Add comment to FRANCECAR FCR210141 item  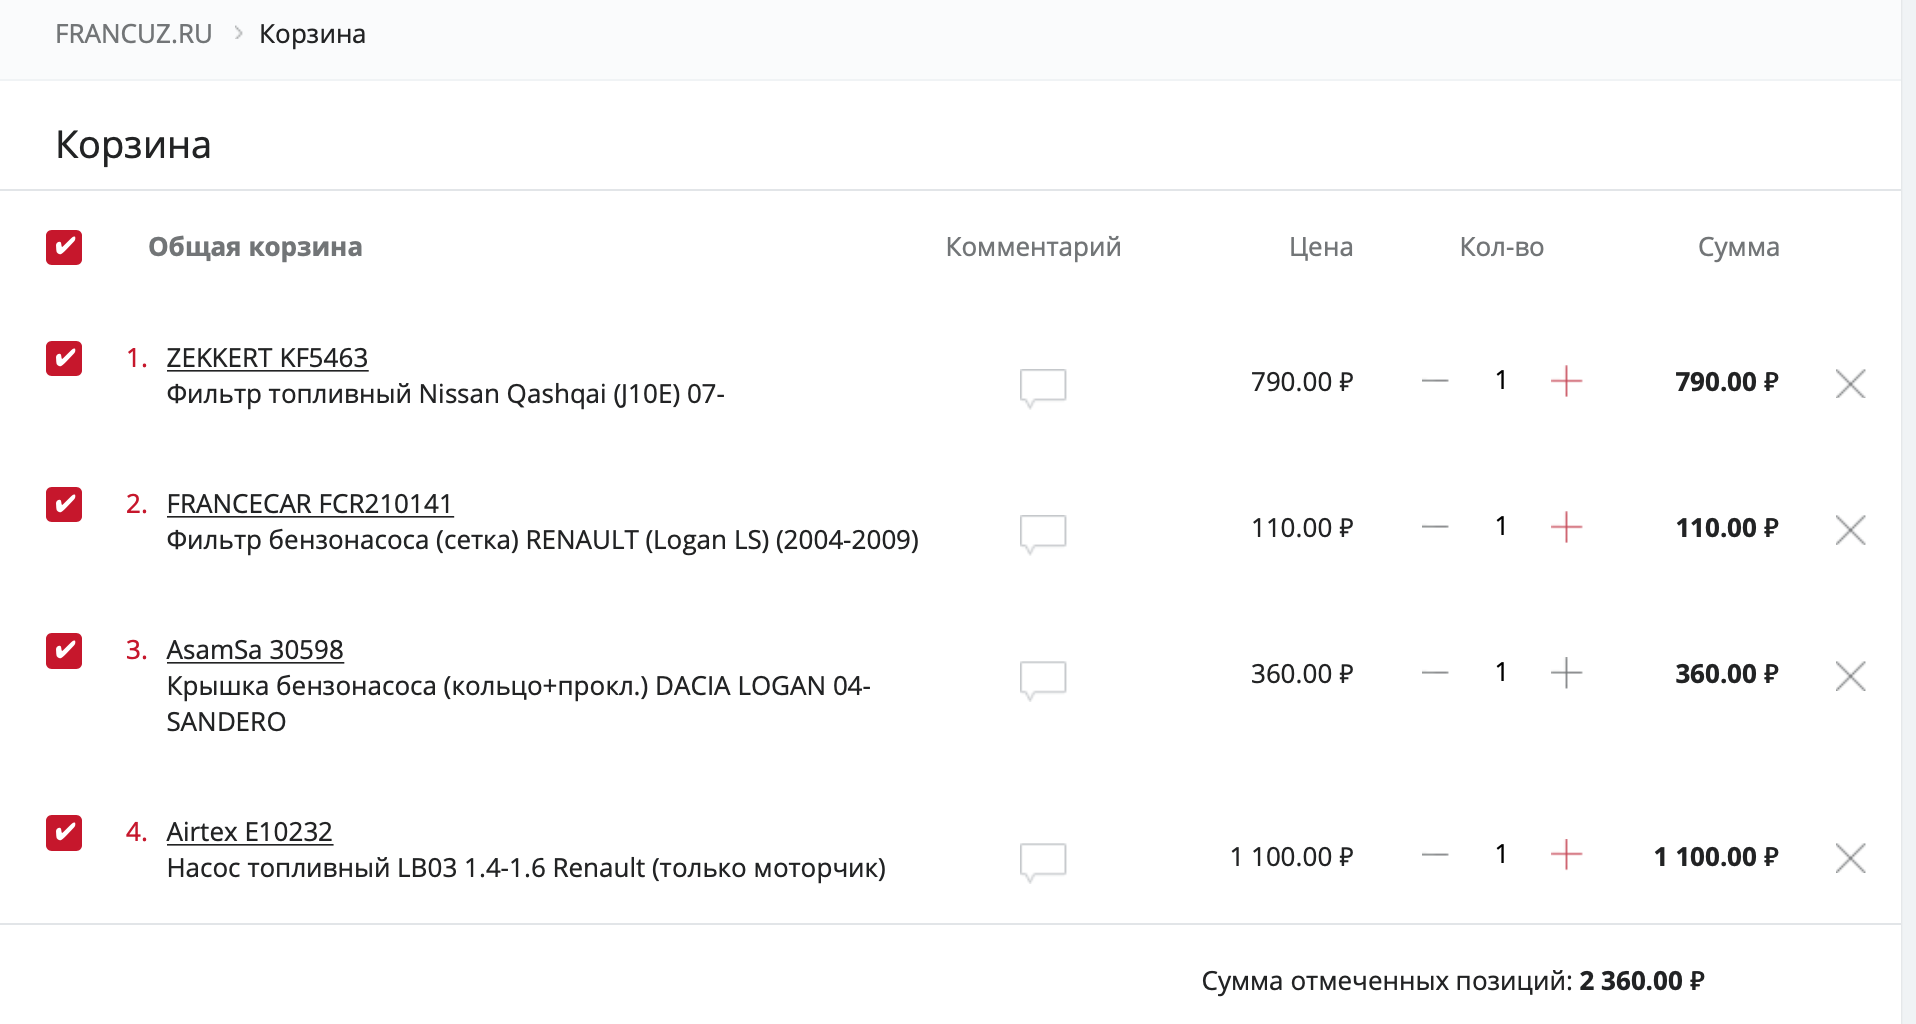(x=1043, y=531)
